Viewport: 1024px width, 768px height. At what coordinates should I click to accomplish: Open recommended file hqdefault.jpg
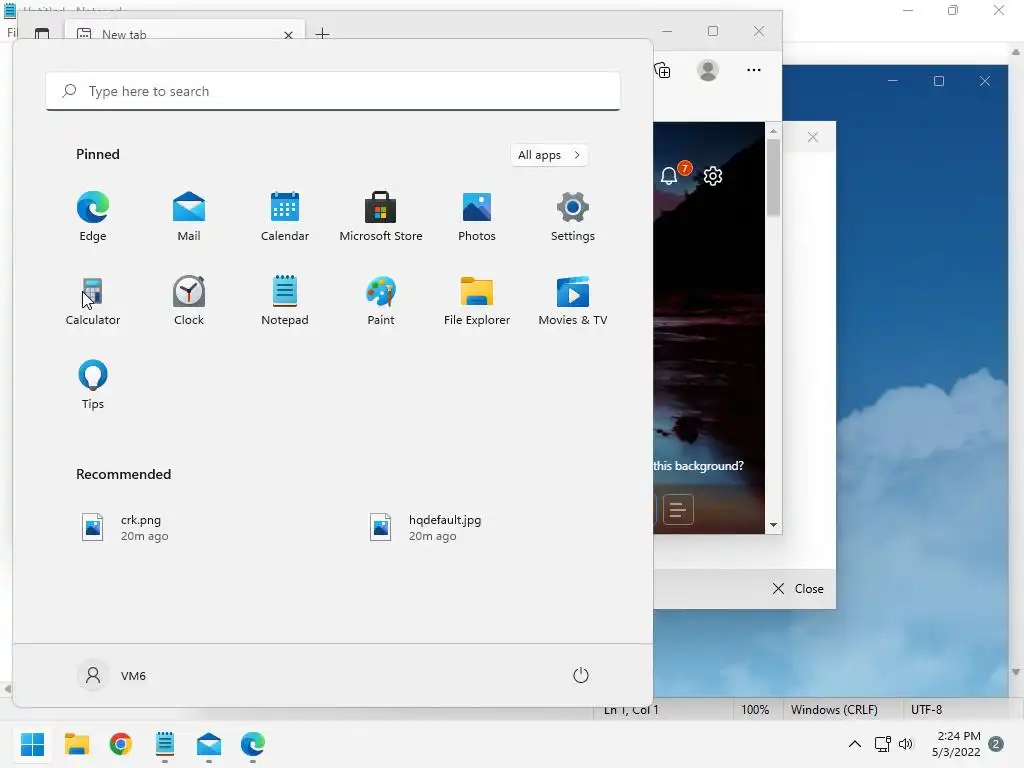[x=424, y=527]
